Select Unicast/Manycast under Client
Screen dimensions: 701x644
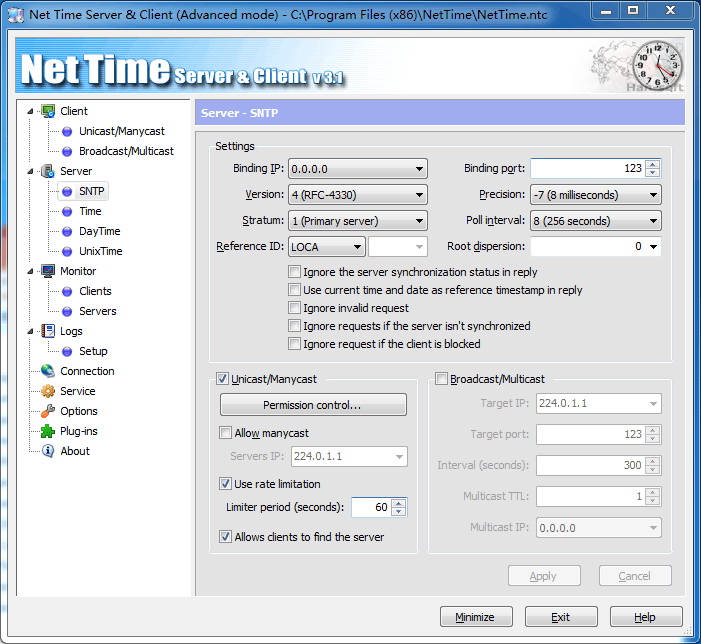tap(121, 131)
